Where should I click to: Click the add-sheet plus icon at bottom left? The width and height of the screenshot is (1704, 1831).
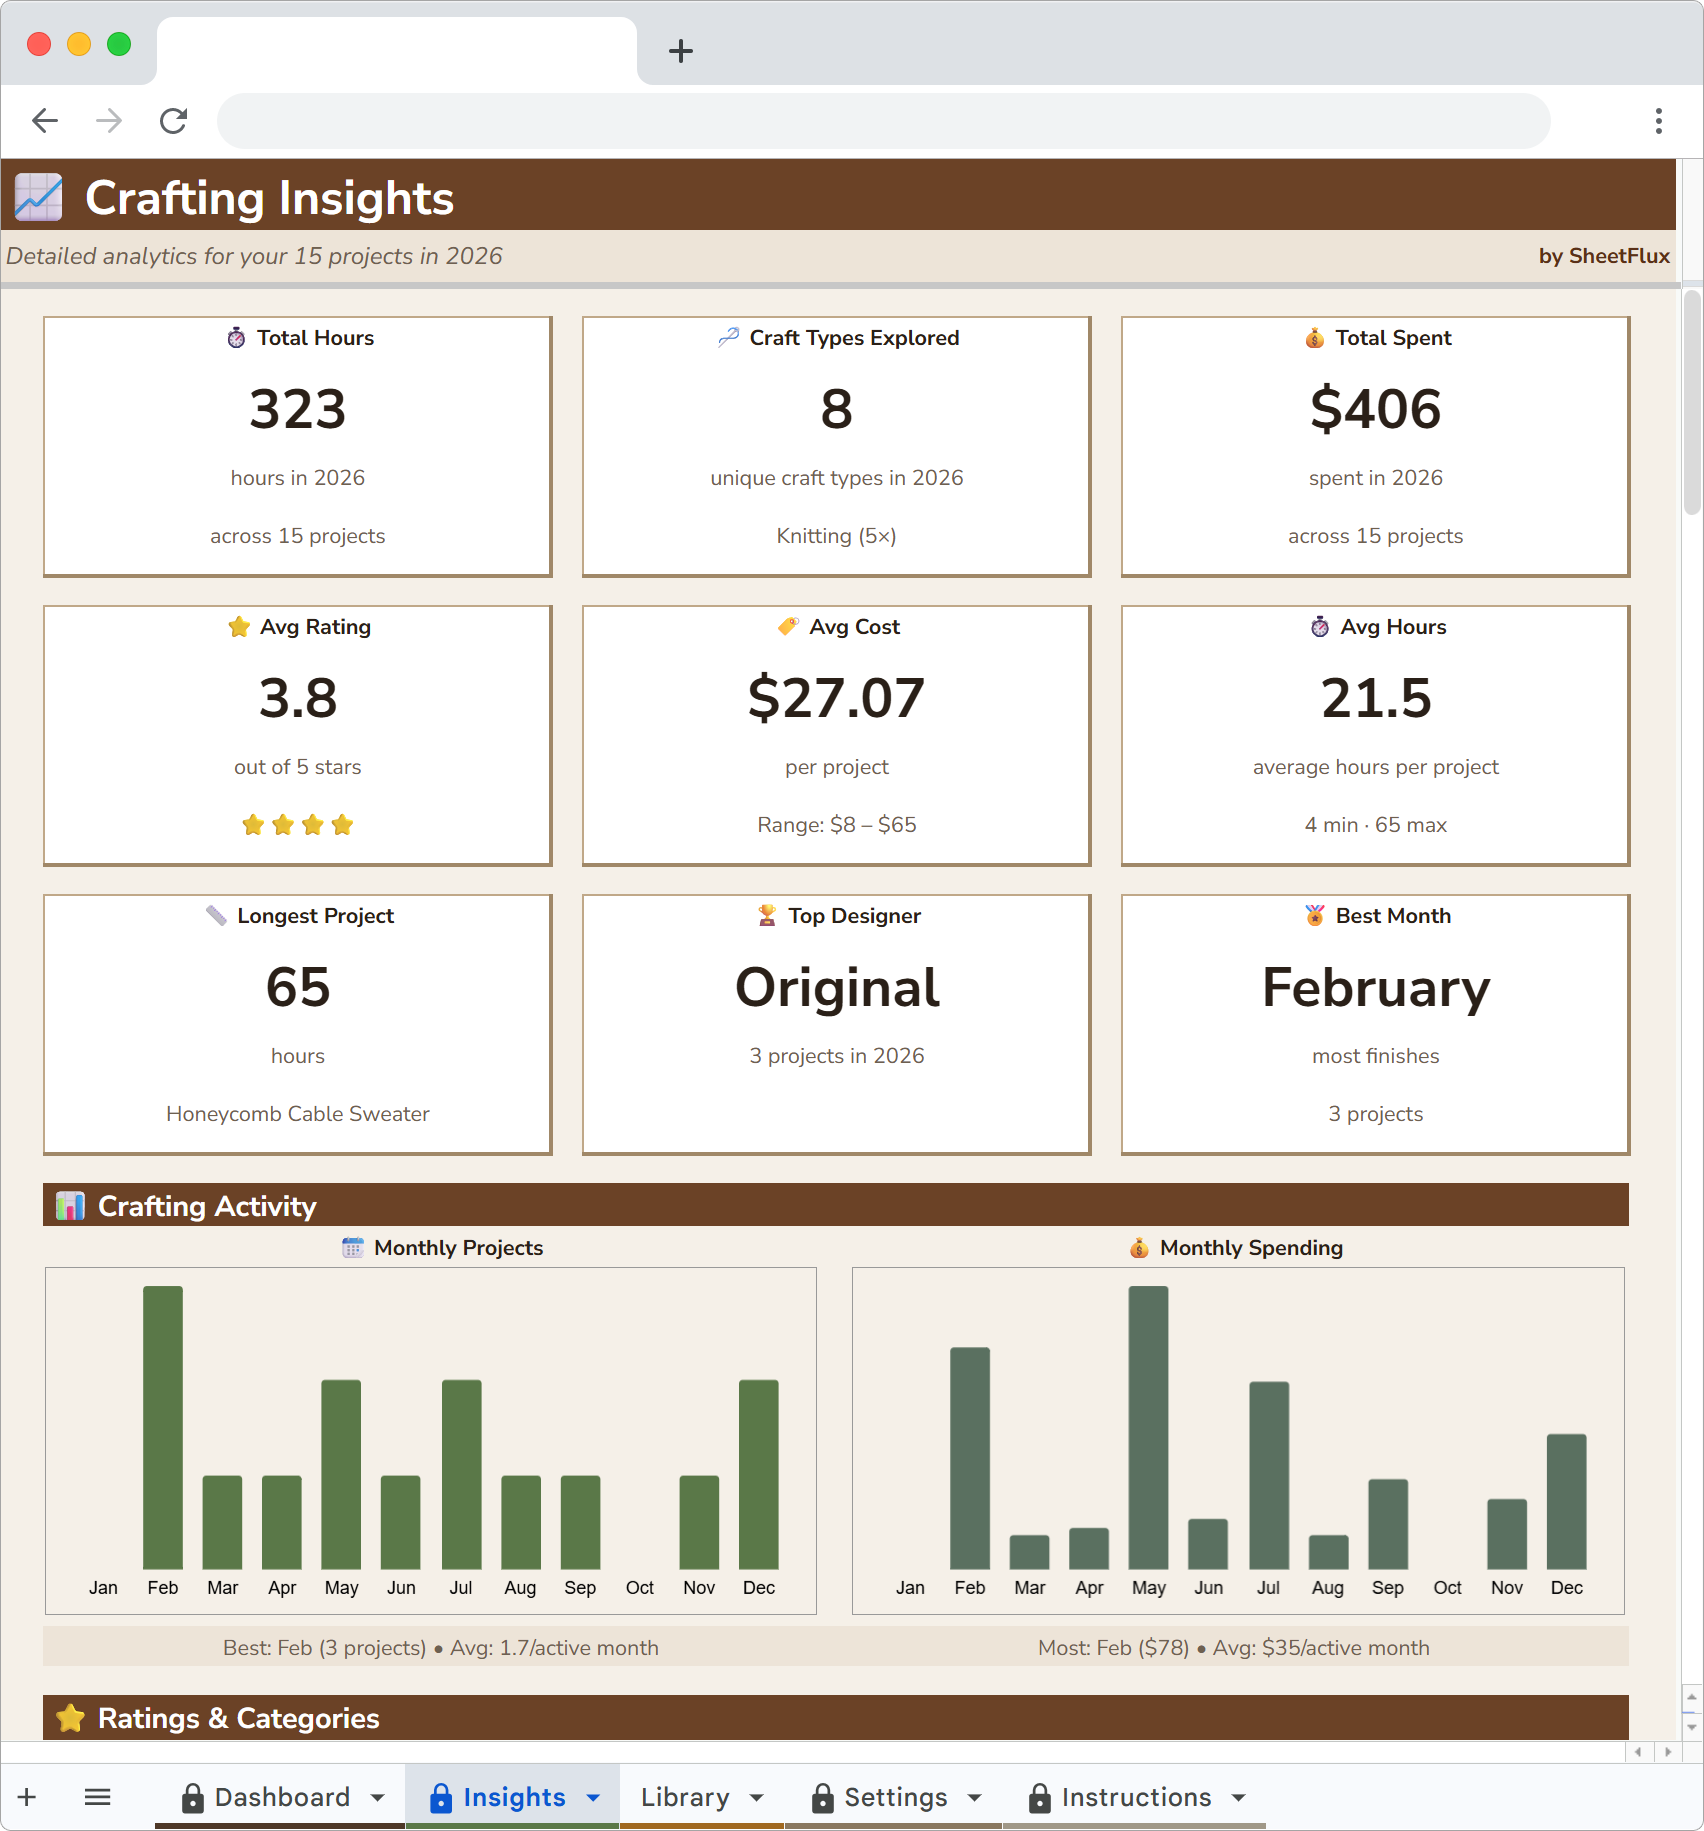(26, 1796)
